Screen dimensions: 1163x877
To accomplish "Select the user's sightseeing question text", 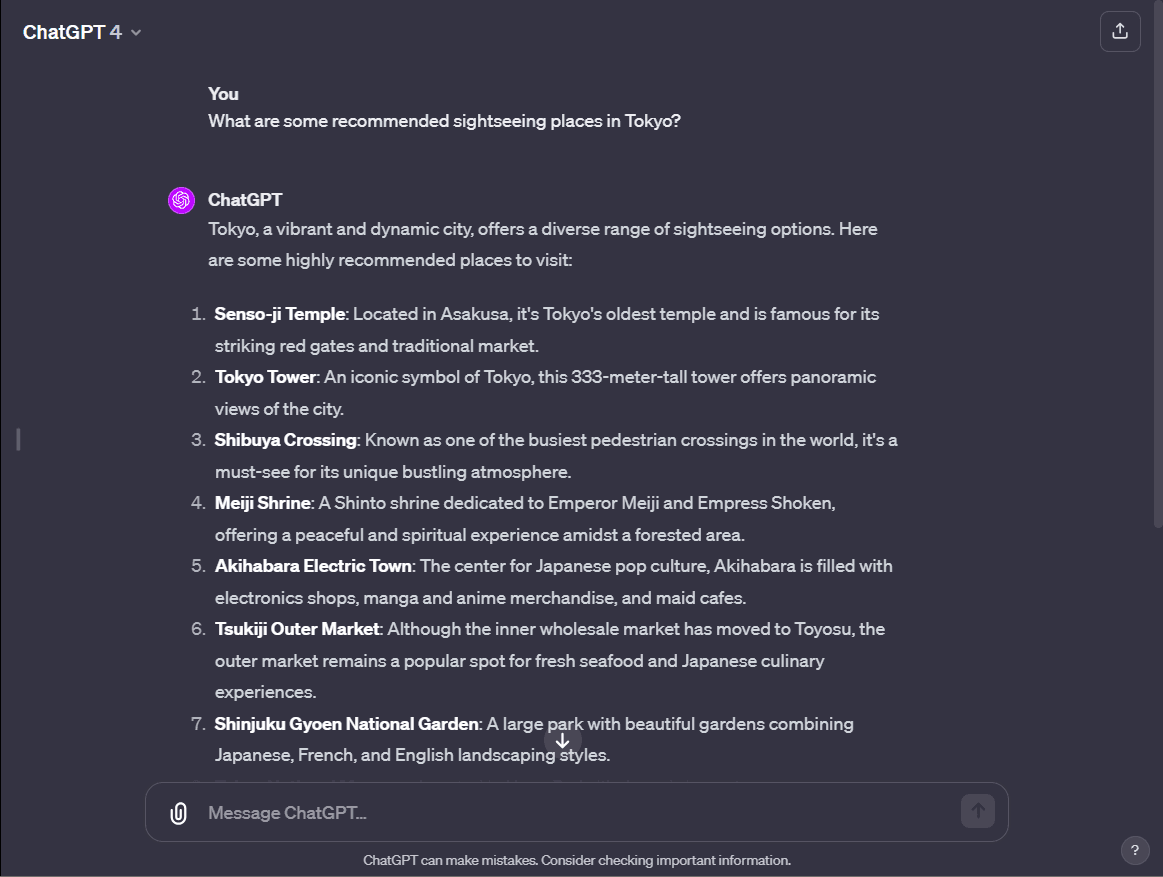I will (443, 120).
